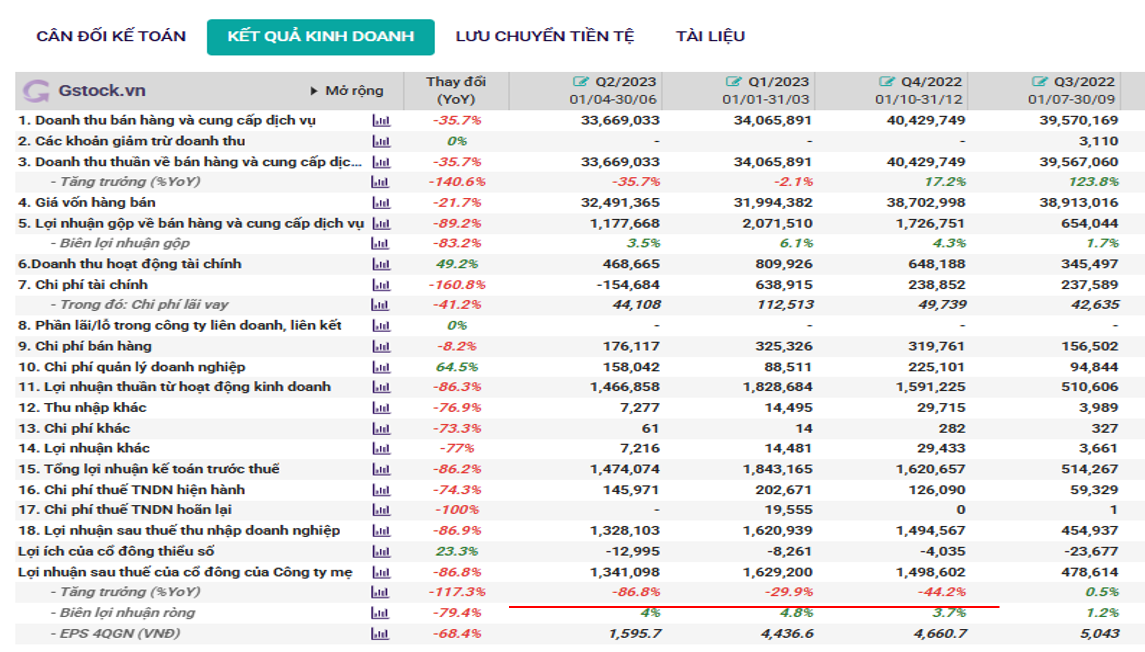
Task: Open chart icon for Doanh thu hoạt động tài chính
Action: coord(380,264)
